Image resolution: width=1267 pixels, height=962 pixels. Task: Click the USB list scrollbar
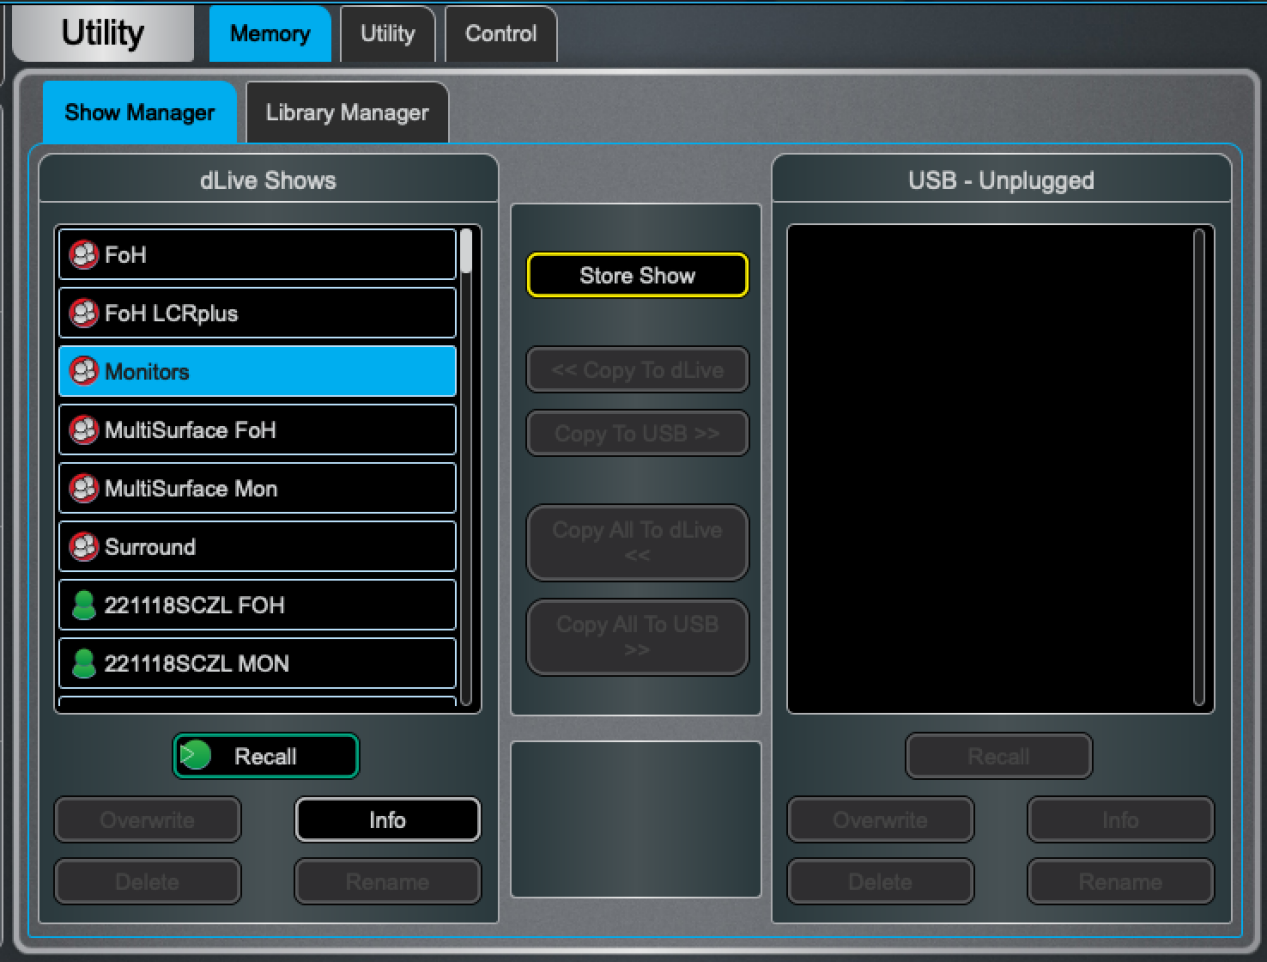(1199, 468)
